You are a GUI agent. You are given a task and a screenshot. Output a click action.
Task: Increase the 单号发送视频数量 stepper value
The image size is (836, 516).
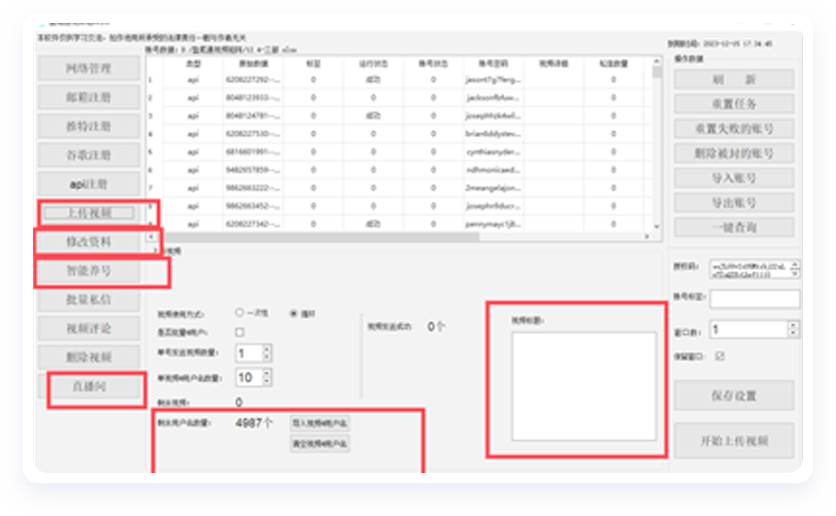click(x=266, y=349)
